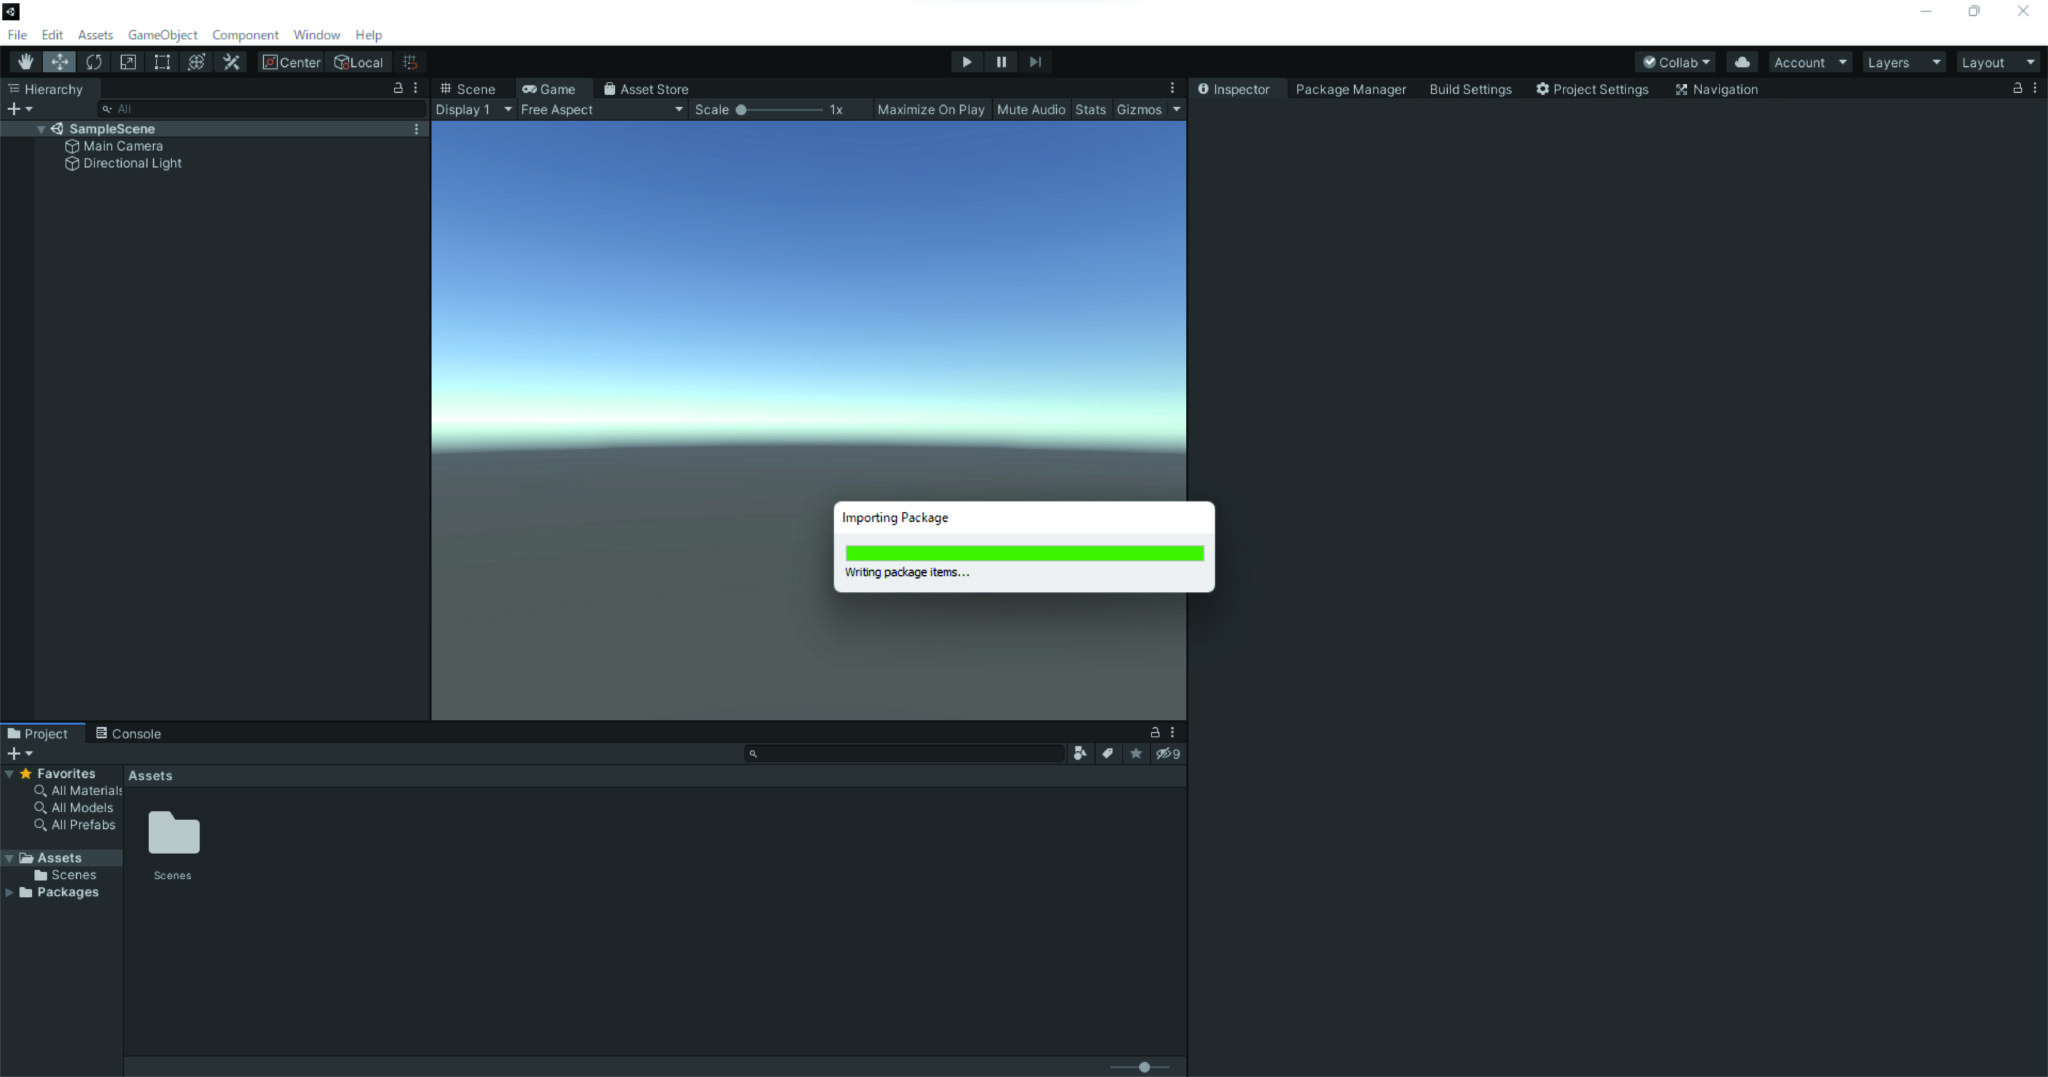Open the Window menu
2048x1077 pixels.
(316, 34)
